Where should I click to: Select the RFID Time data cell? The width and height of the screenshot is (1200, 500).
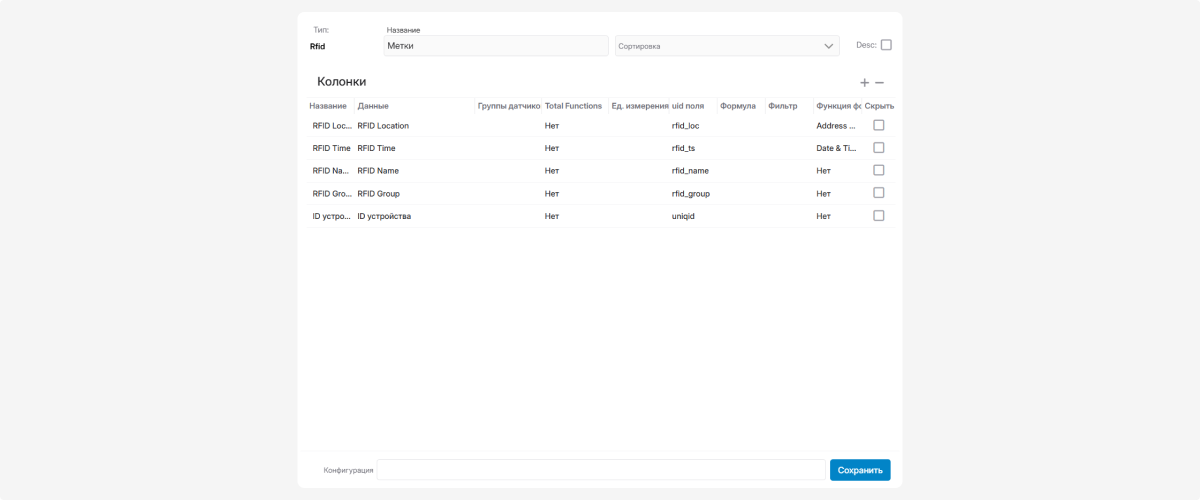click(x=377, y=148)
